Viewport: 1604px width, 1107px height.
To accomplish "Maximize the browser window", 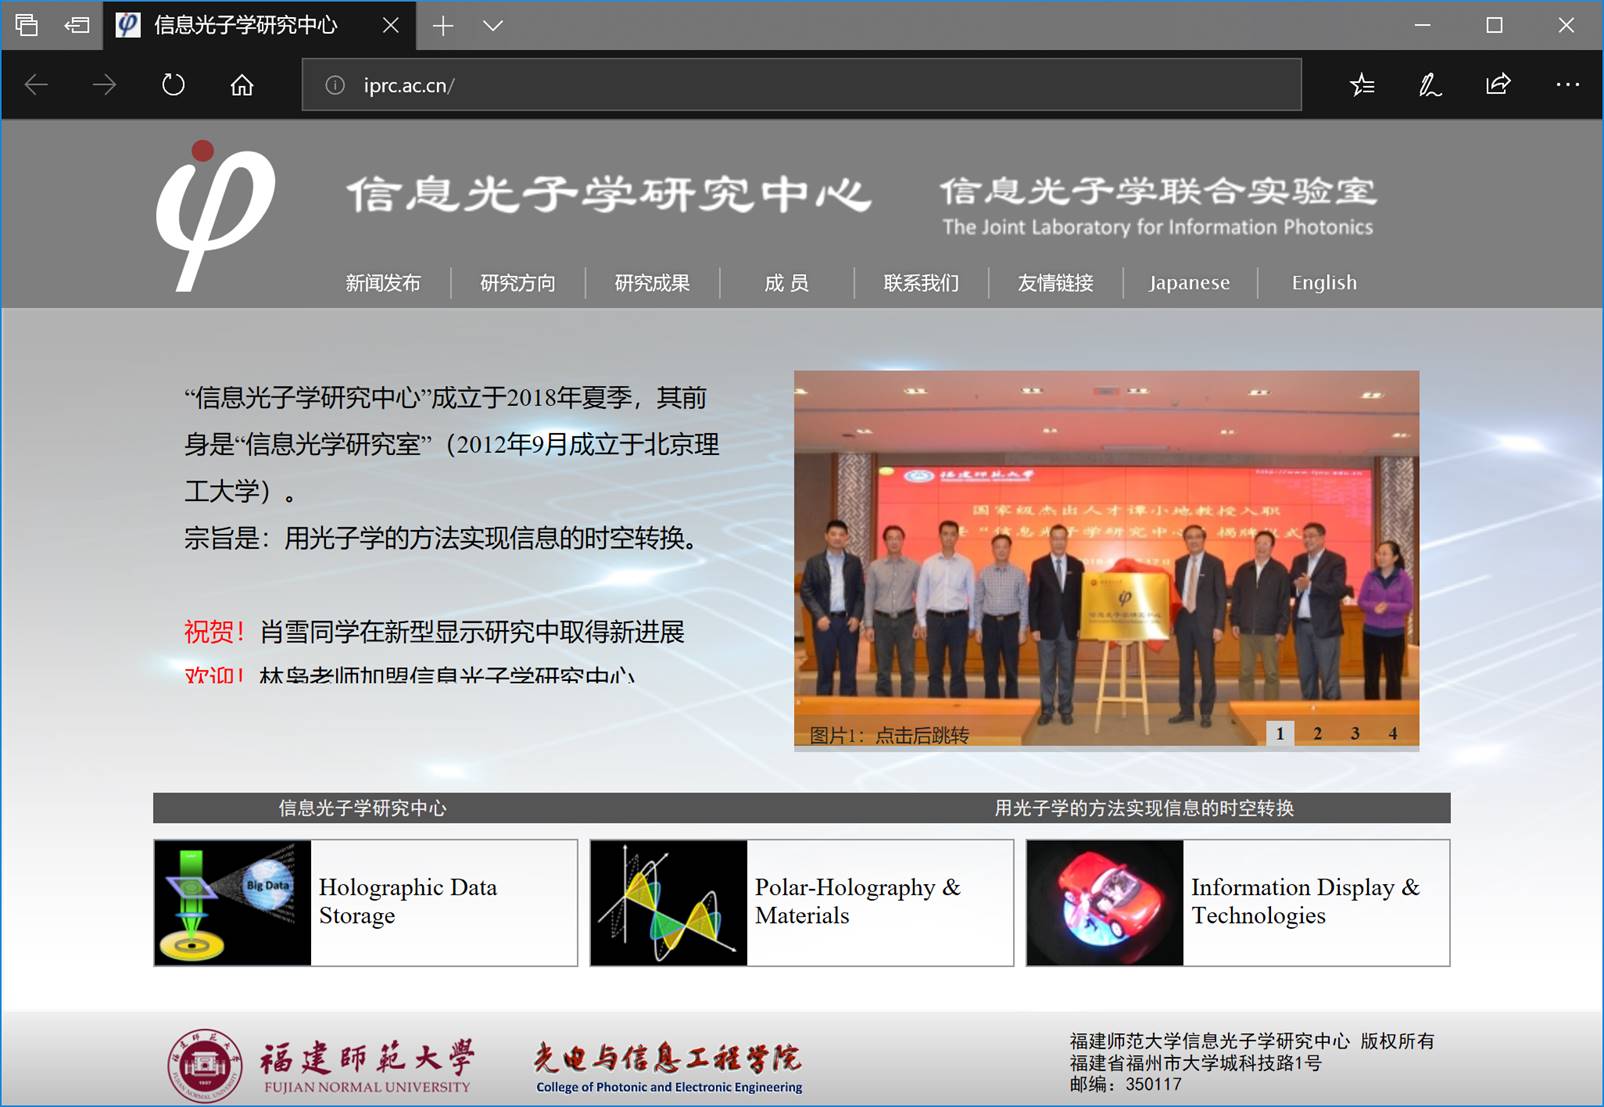I will [1494, 25].
